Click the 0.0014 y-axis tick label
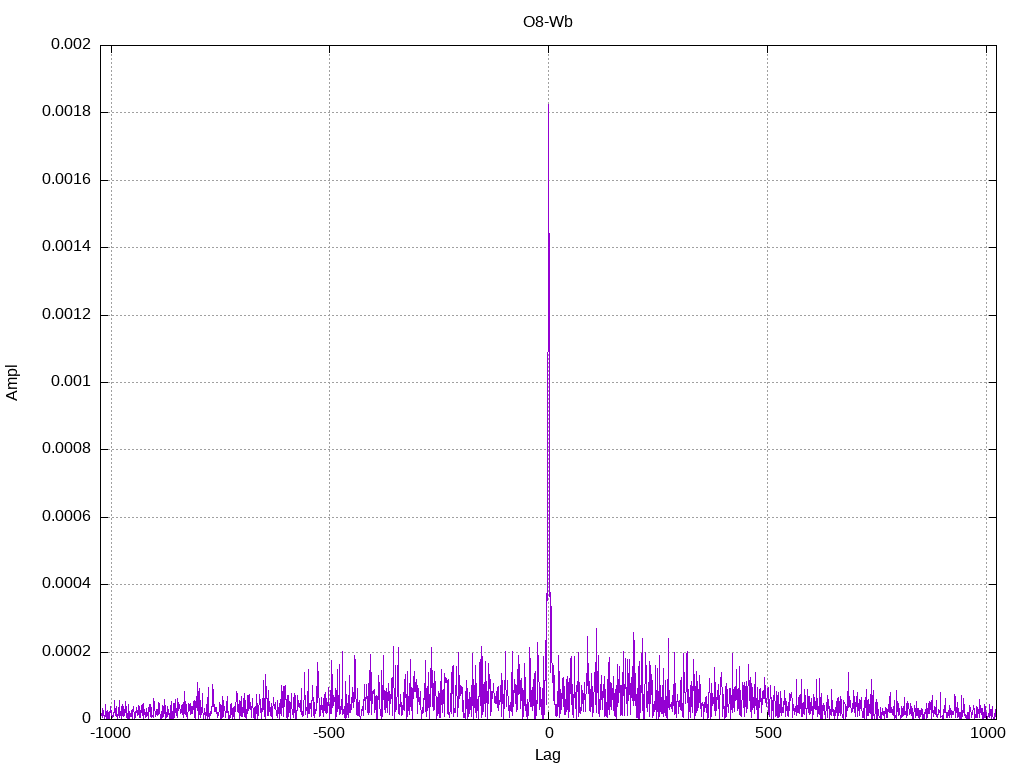Image resolution: width=1024 pixels, height=768 pixels. tap(66, 247)
